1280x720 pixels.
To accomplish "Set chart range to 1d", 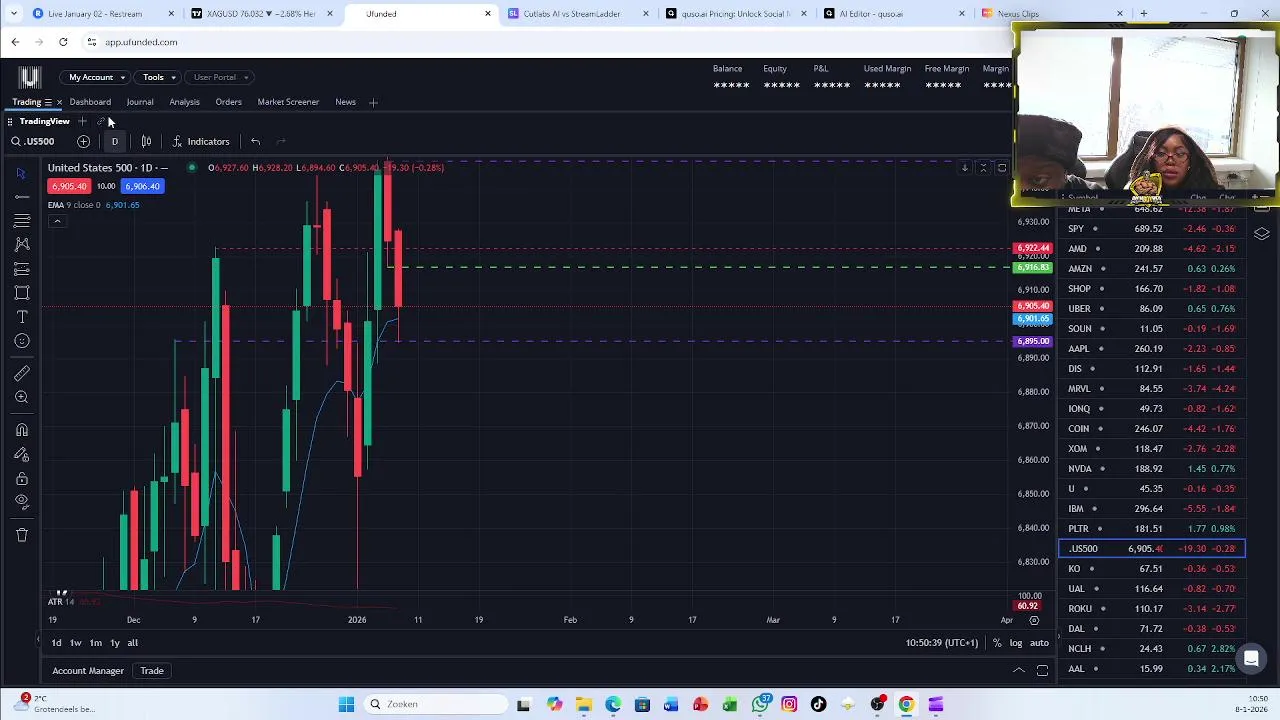I will click(56, 643).
